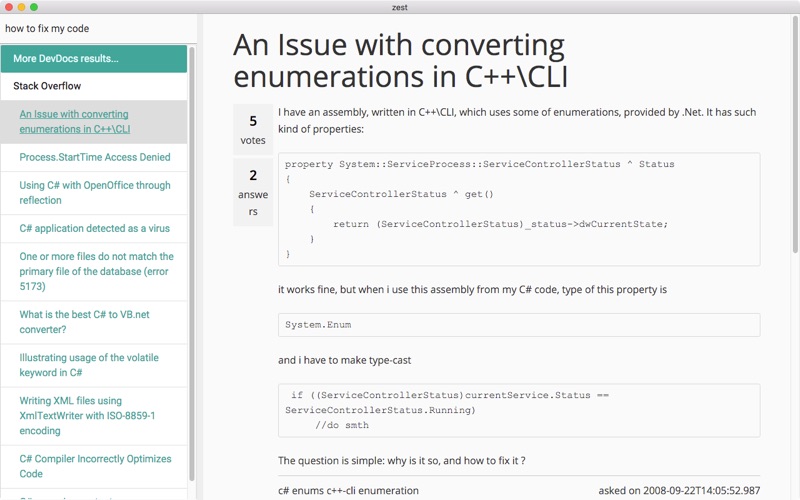Click 'and i have to make type-cast' text
This screenshot has width=800, height=500.
(x=344, y=360)
